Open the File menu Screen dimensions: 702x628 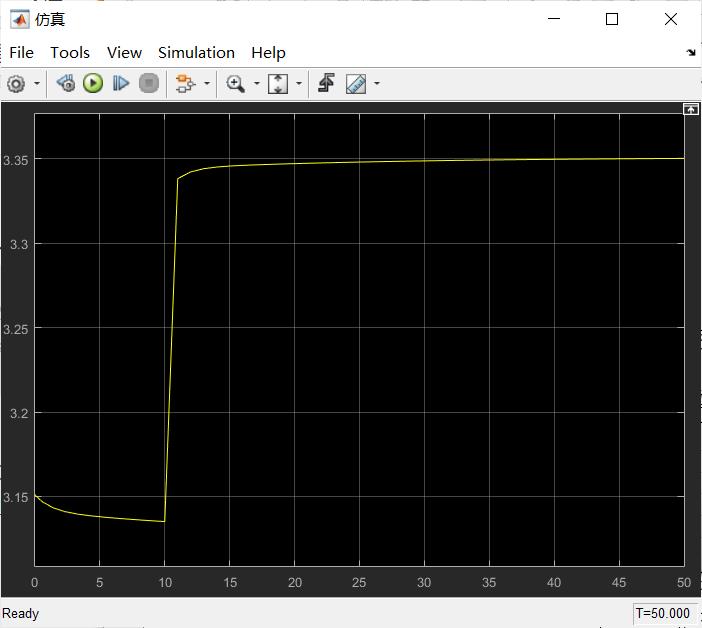[21, 53]
